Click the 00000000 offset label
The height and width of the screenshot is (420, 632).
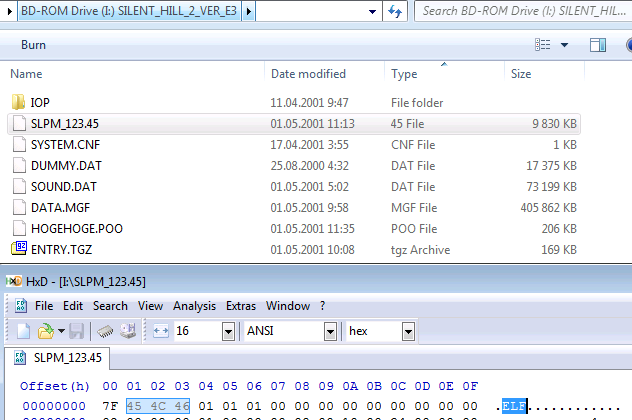54,406
